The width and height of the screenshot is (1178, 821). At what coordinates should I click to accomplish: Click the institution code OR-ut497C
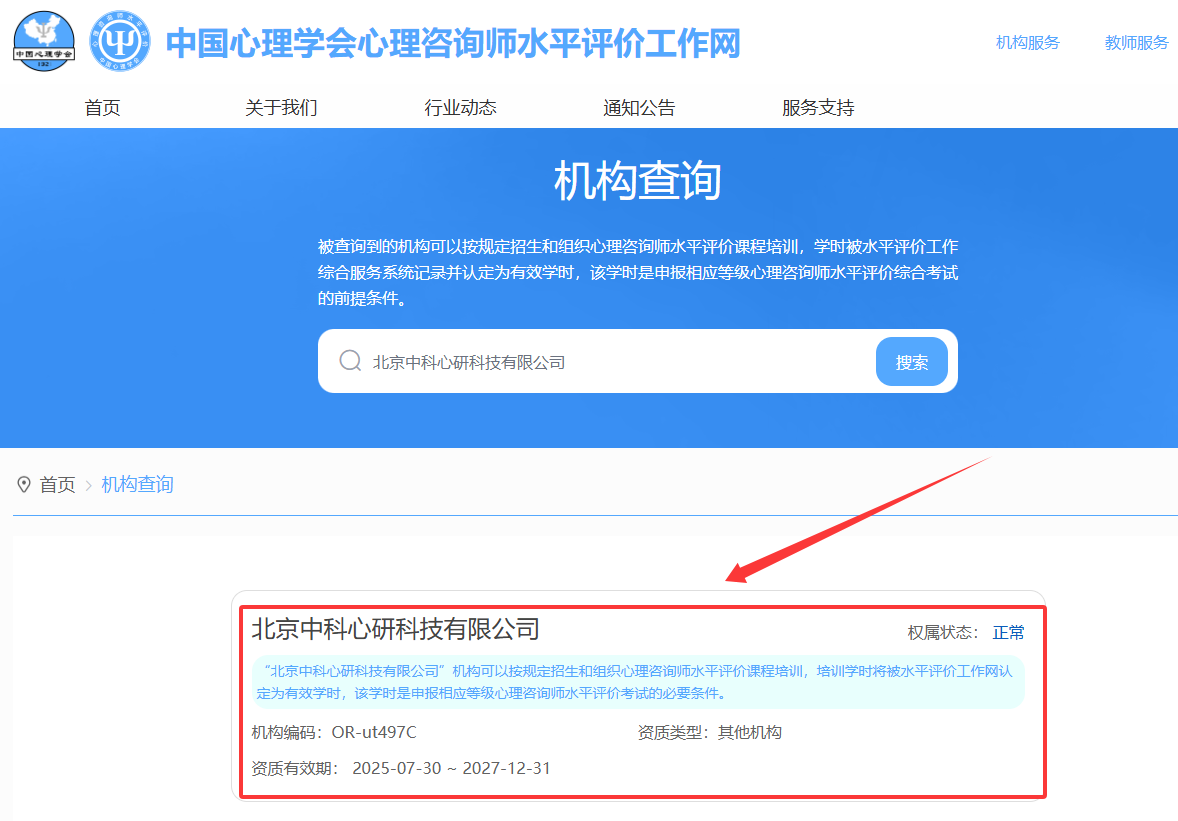(x=374, y=732)
